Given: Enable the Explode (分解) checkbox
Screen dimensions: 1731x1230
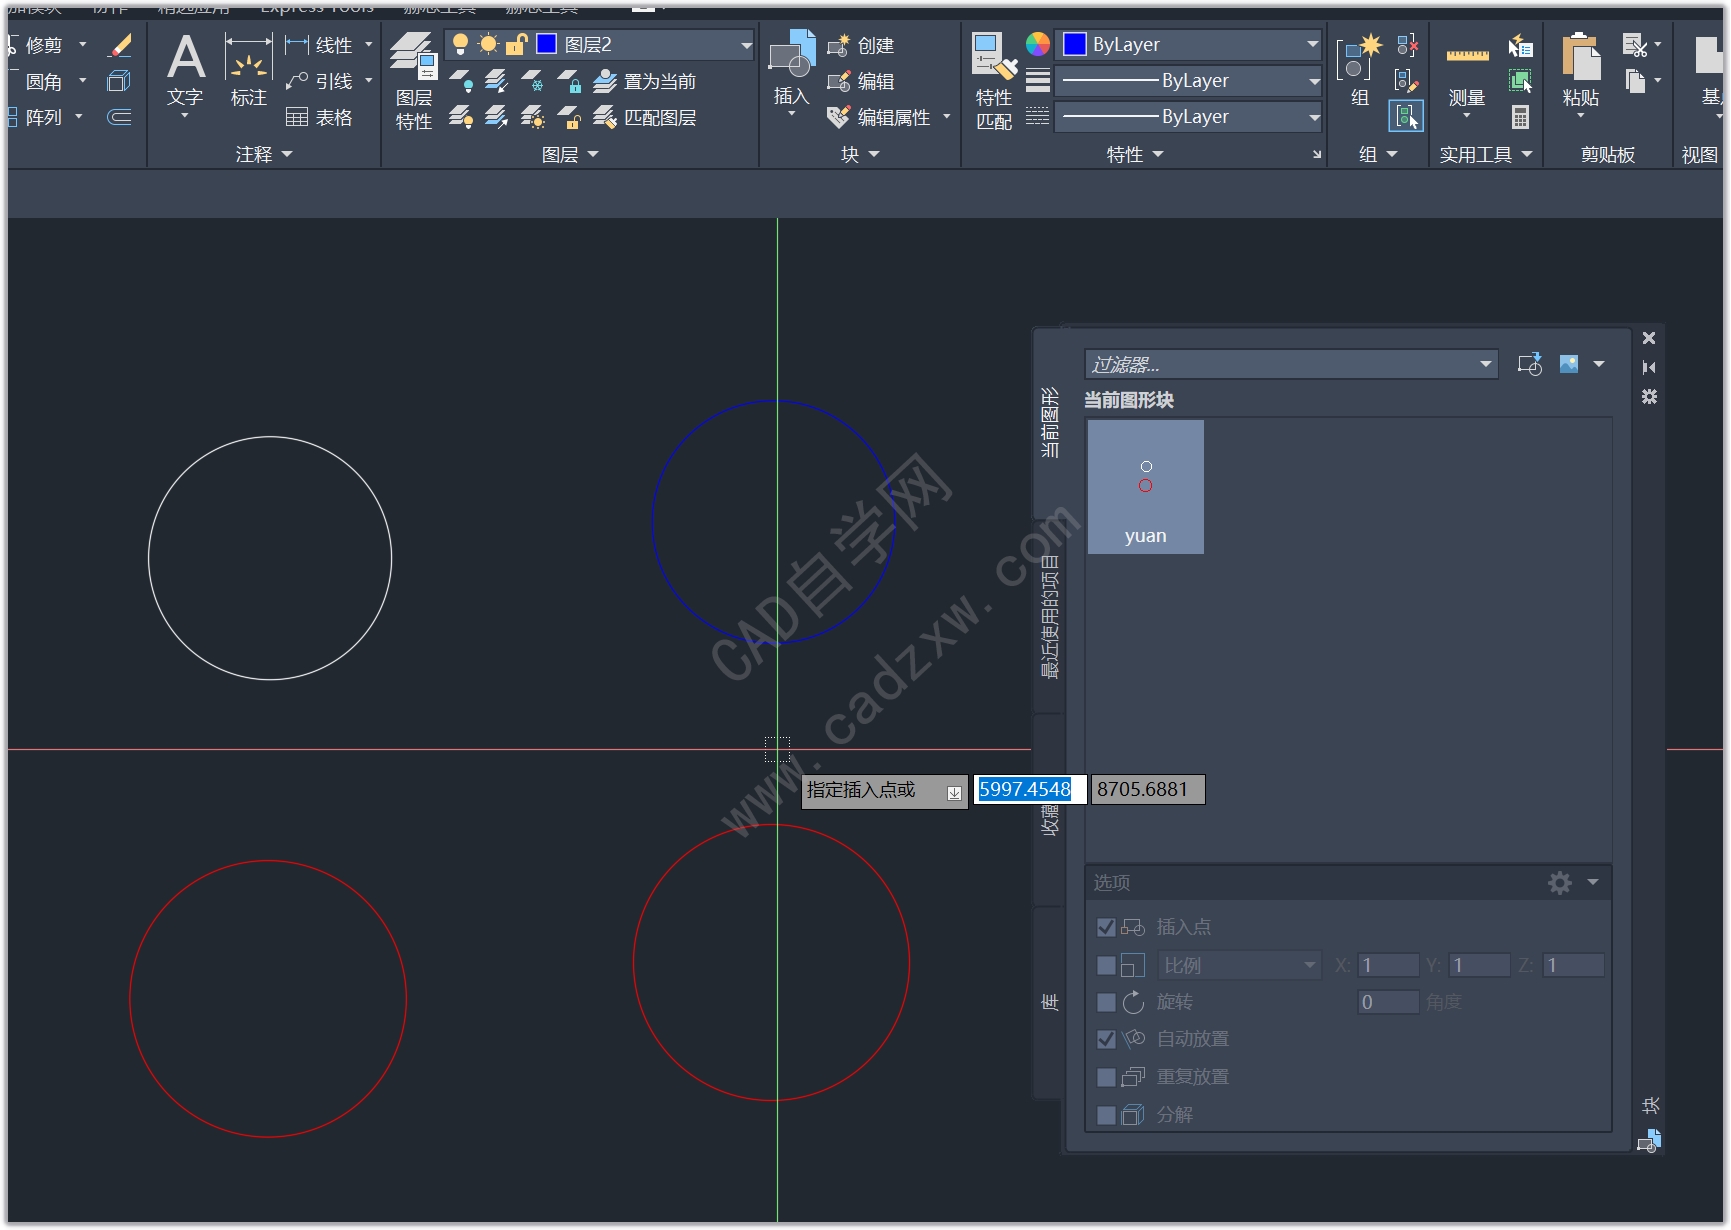Looking at the screenshot, I should coord(1106,1114).
